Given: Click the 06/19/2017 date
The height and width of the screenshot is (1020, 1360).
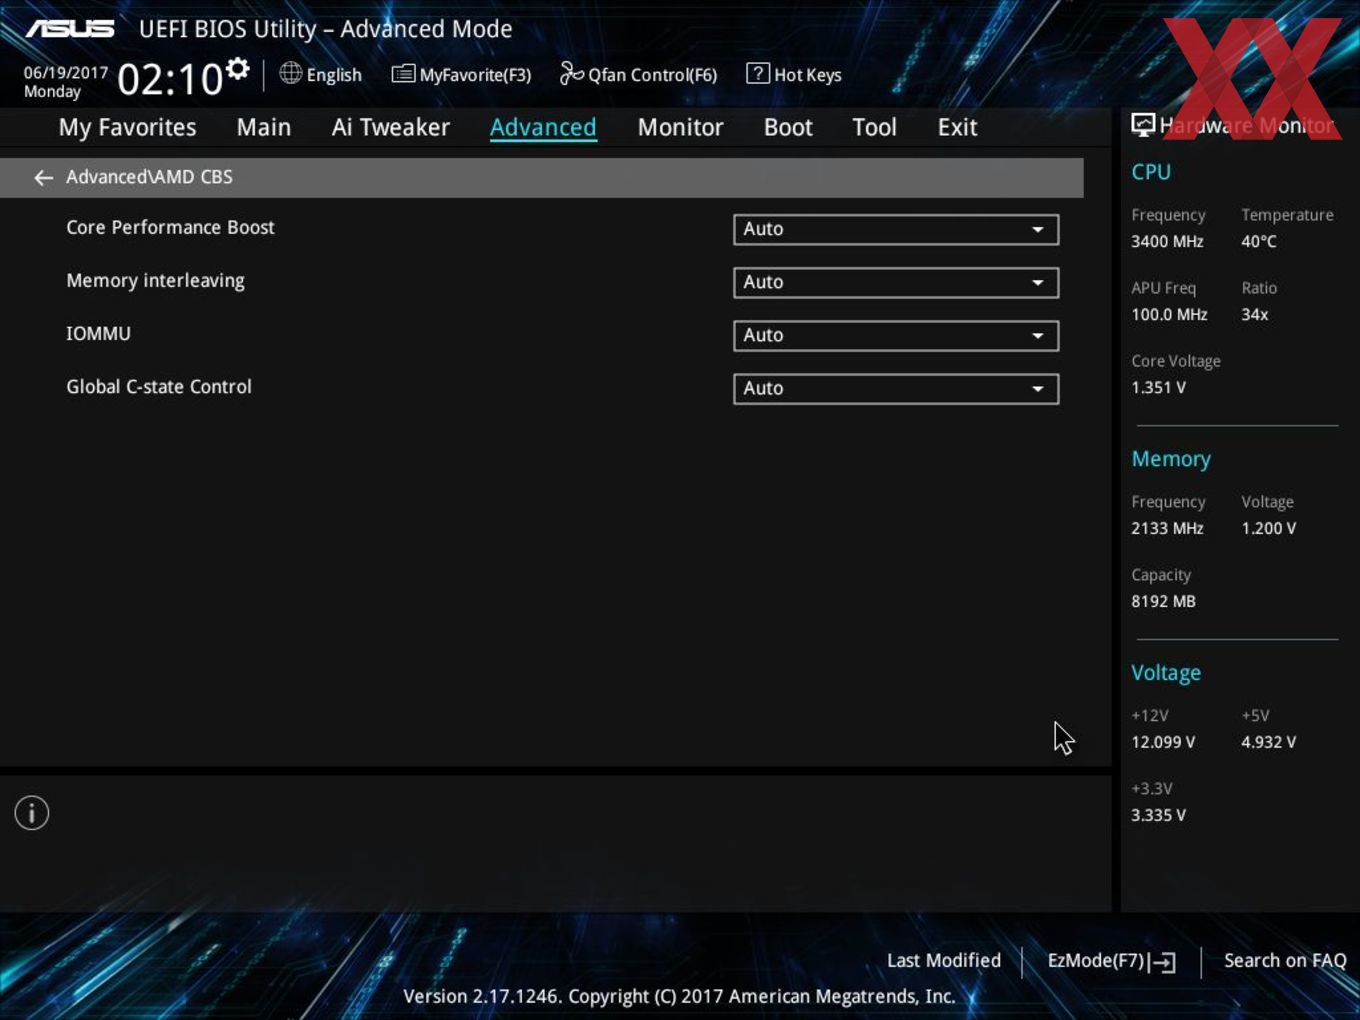Looking at the screenshot, I should pos(66,73).
